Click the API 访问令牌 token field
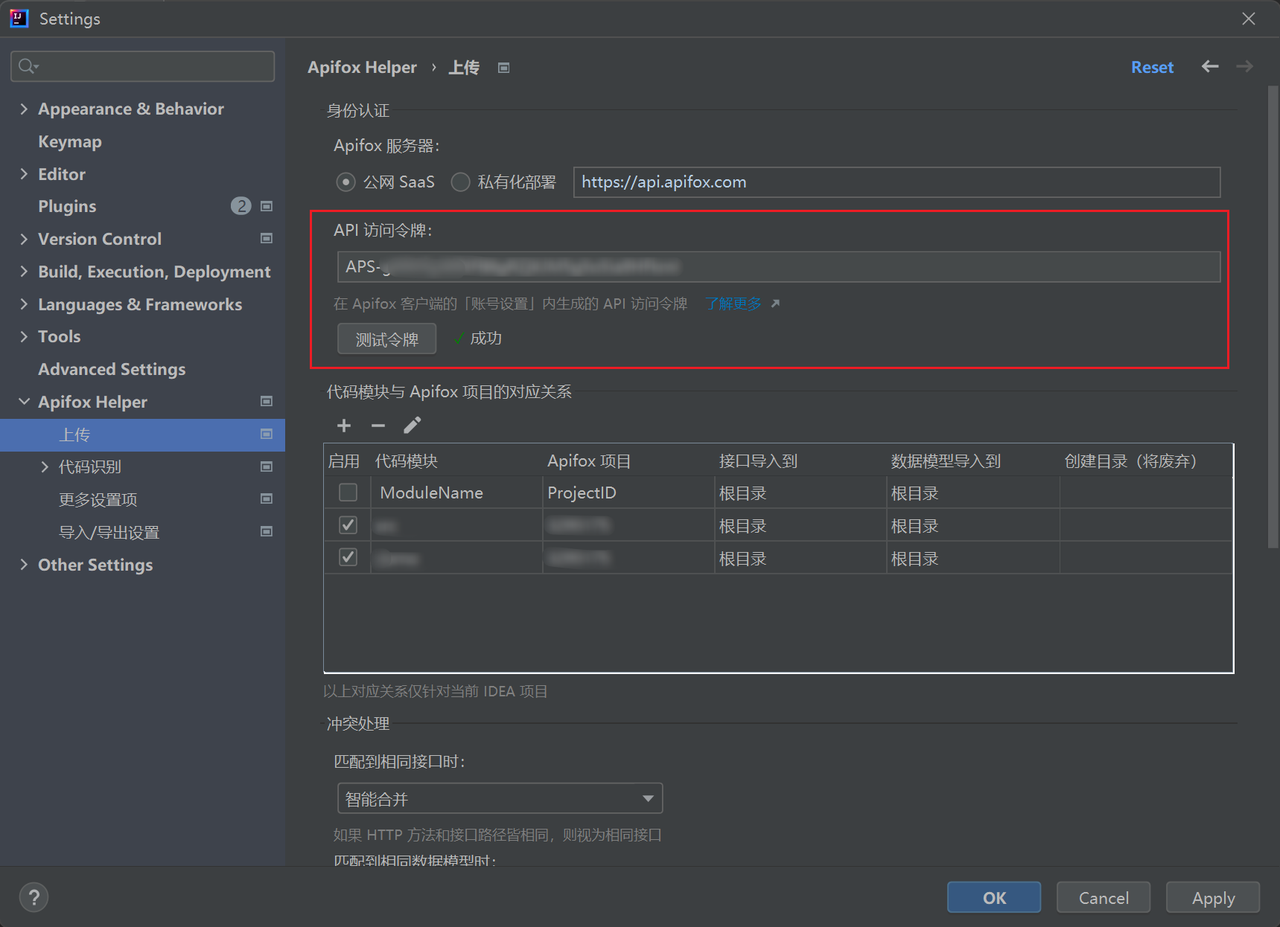This screenshot has height=927, width=1280. pyautogui.click(x=779, y=267)
